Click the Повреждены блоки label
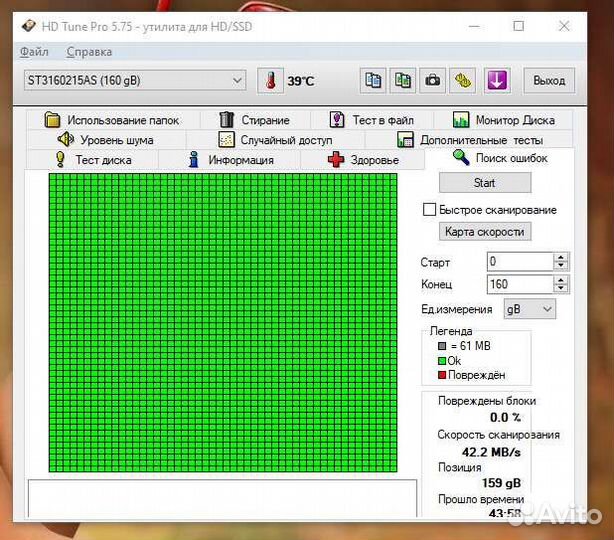 tap(487, 401)
